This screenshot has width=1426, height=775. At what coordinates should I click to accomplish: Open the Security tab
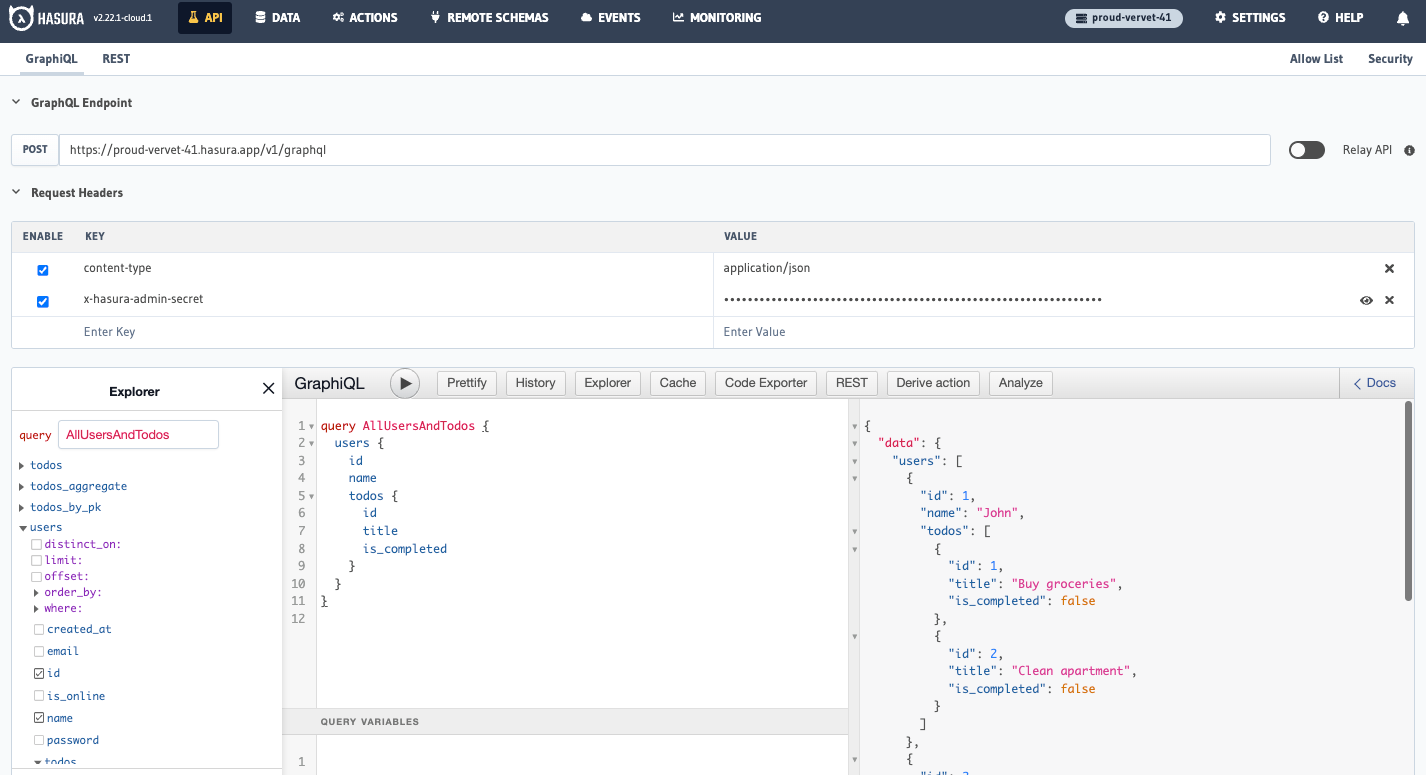[1390, 59]
